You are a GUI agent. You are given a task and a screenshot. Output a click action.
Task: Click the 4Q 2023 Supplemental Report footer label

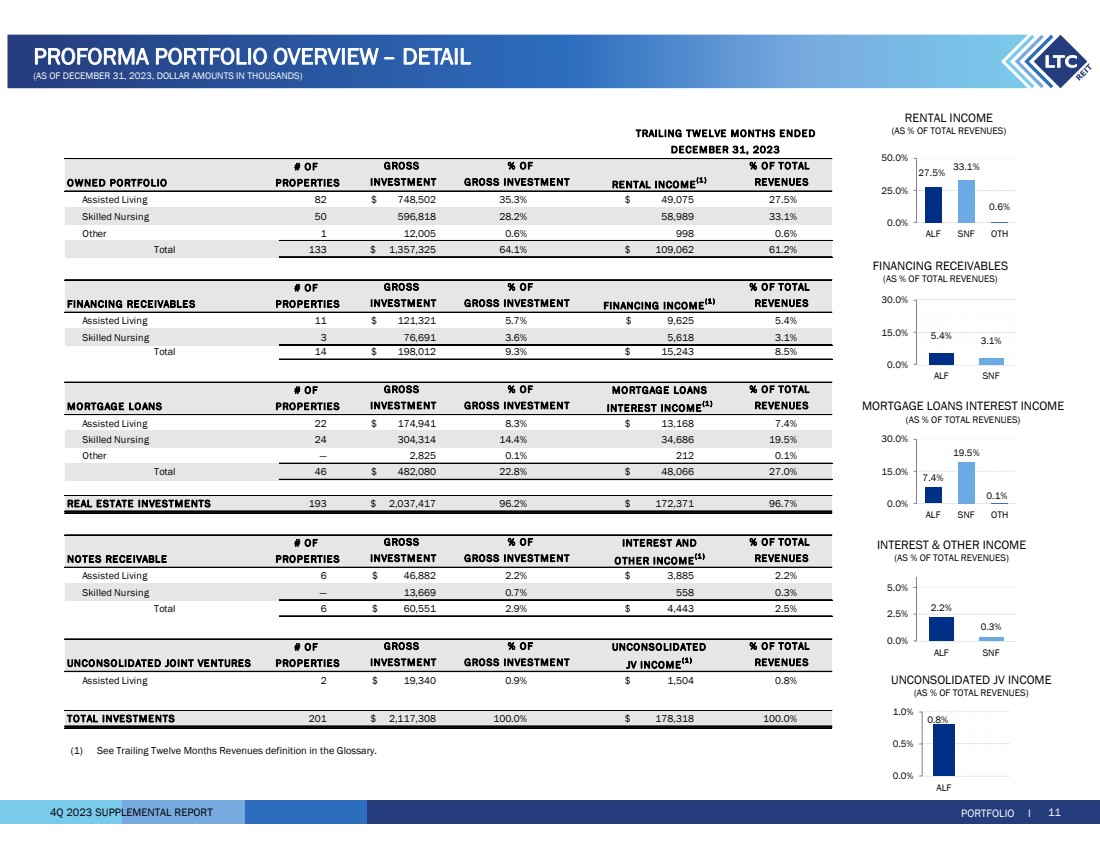[x=131, y=812]
